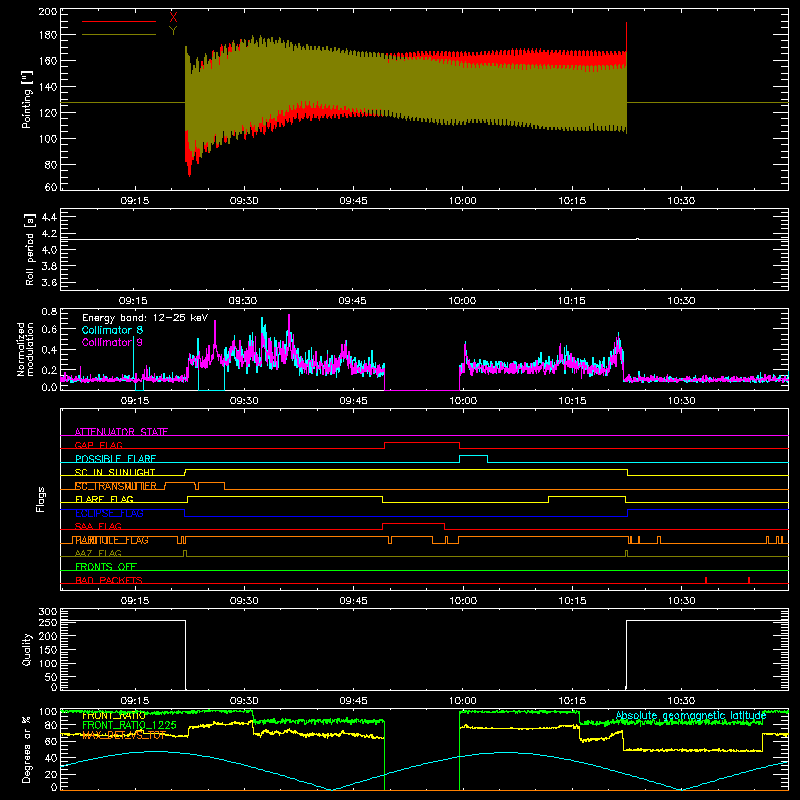Click '09:15' time label under Roll period panel
The height and width of the screenshot is (800, 800).
[133, 301]
